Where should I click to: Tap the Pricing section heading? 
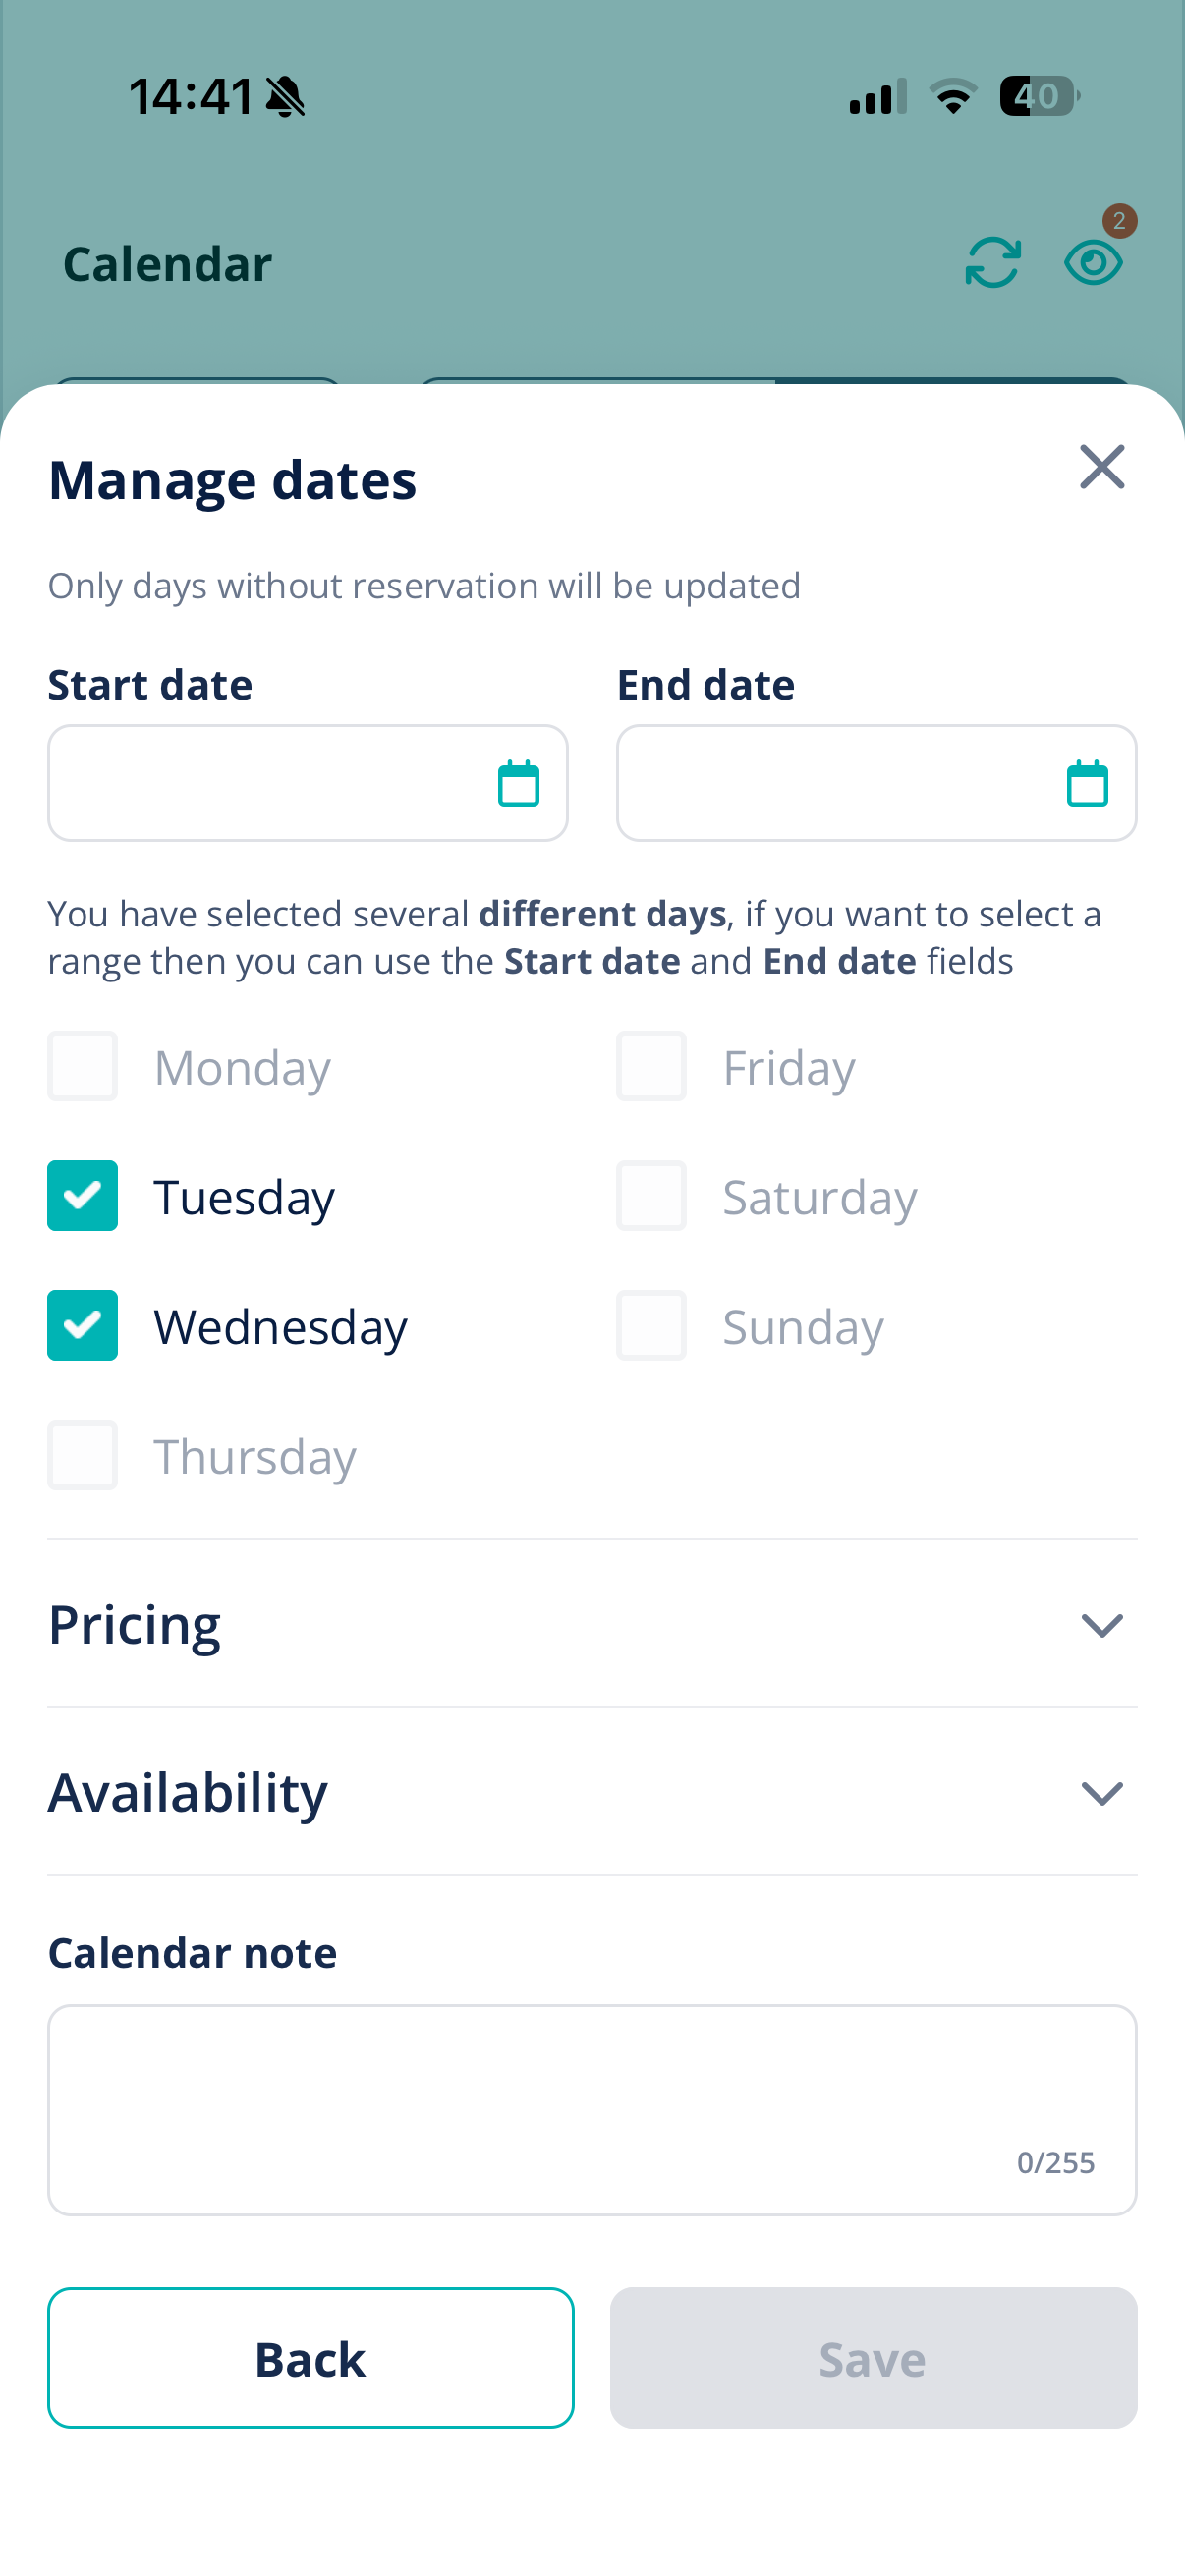135,1625
